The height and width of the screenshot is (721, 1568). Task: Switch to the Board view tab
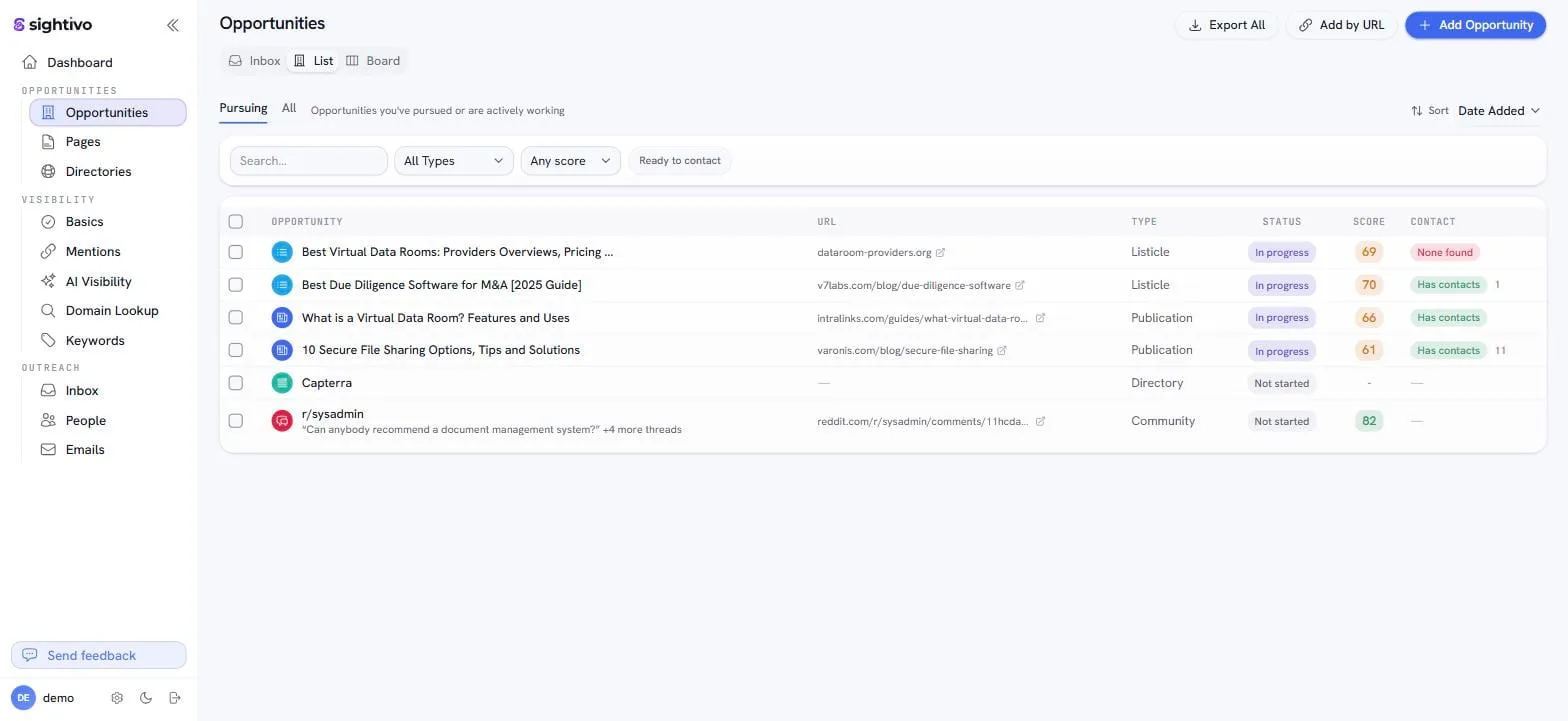tap(373, 61)
